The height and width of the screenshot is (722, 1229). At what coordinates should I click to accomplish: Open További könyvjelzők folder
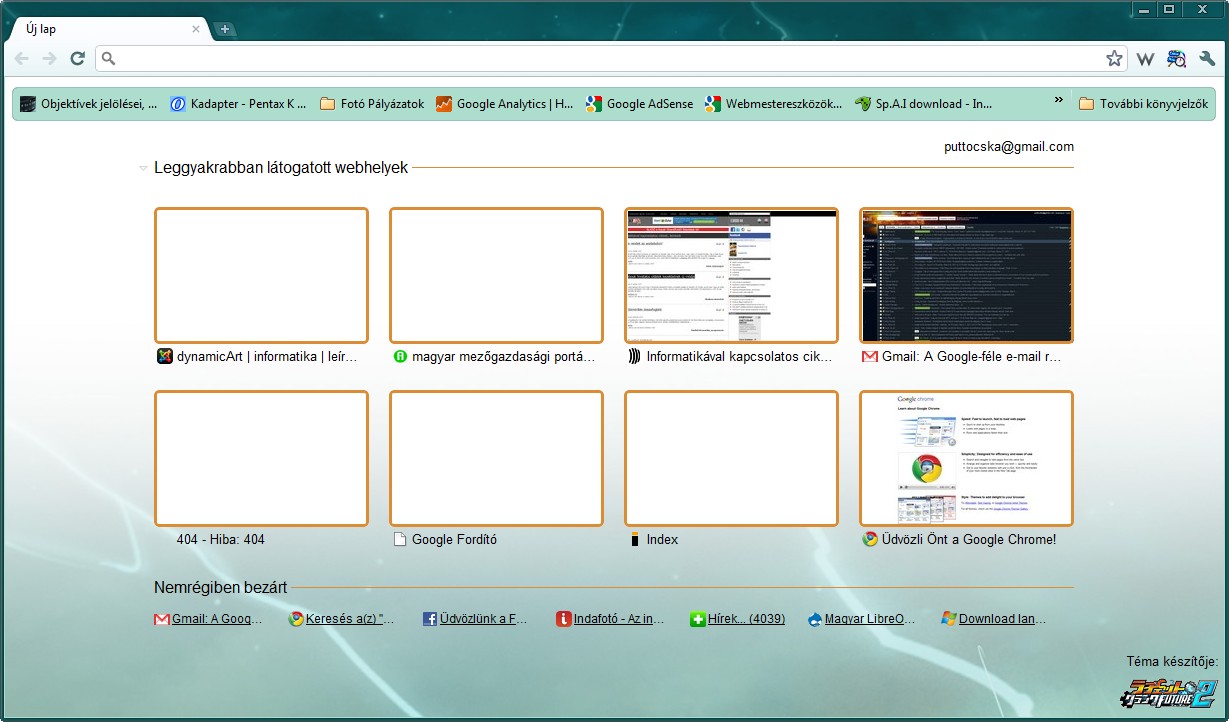click(1143, 104)
